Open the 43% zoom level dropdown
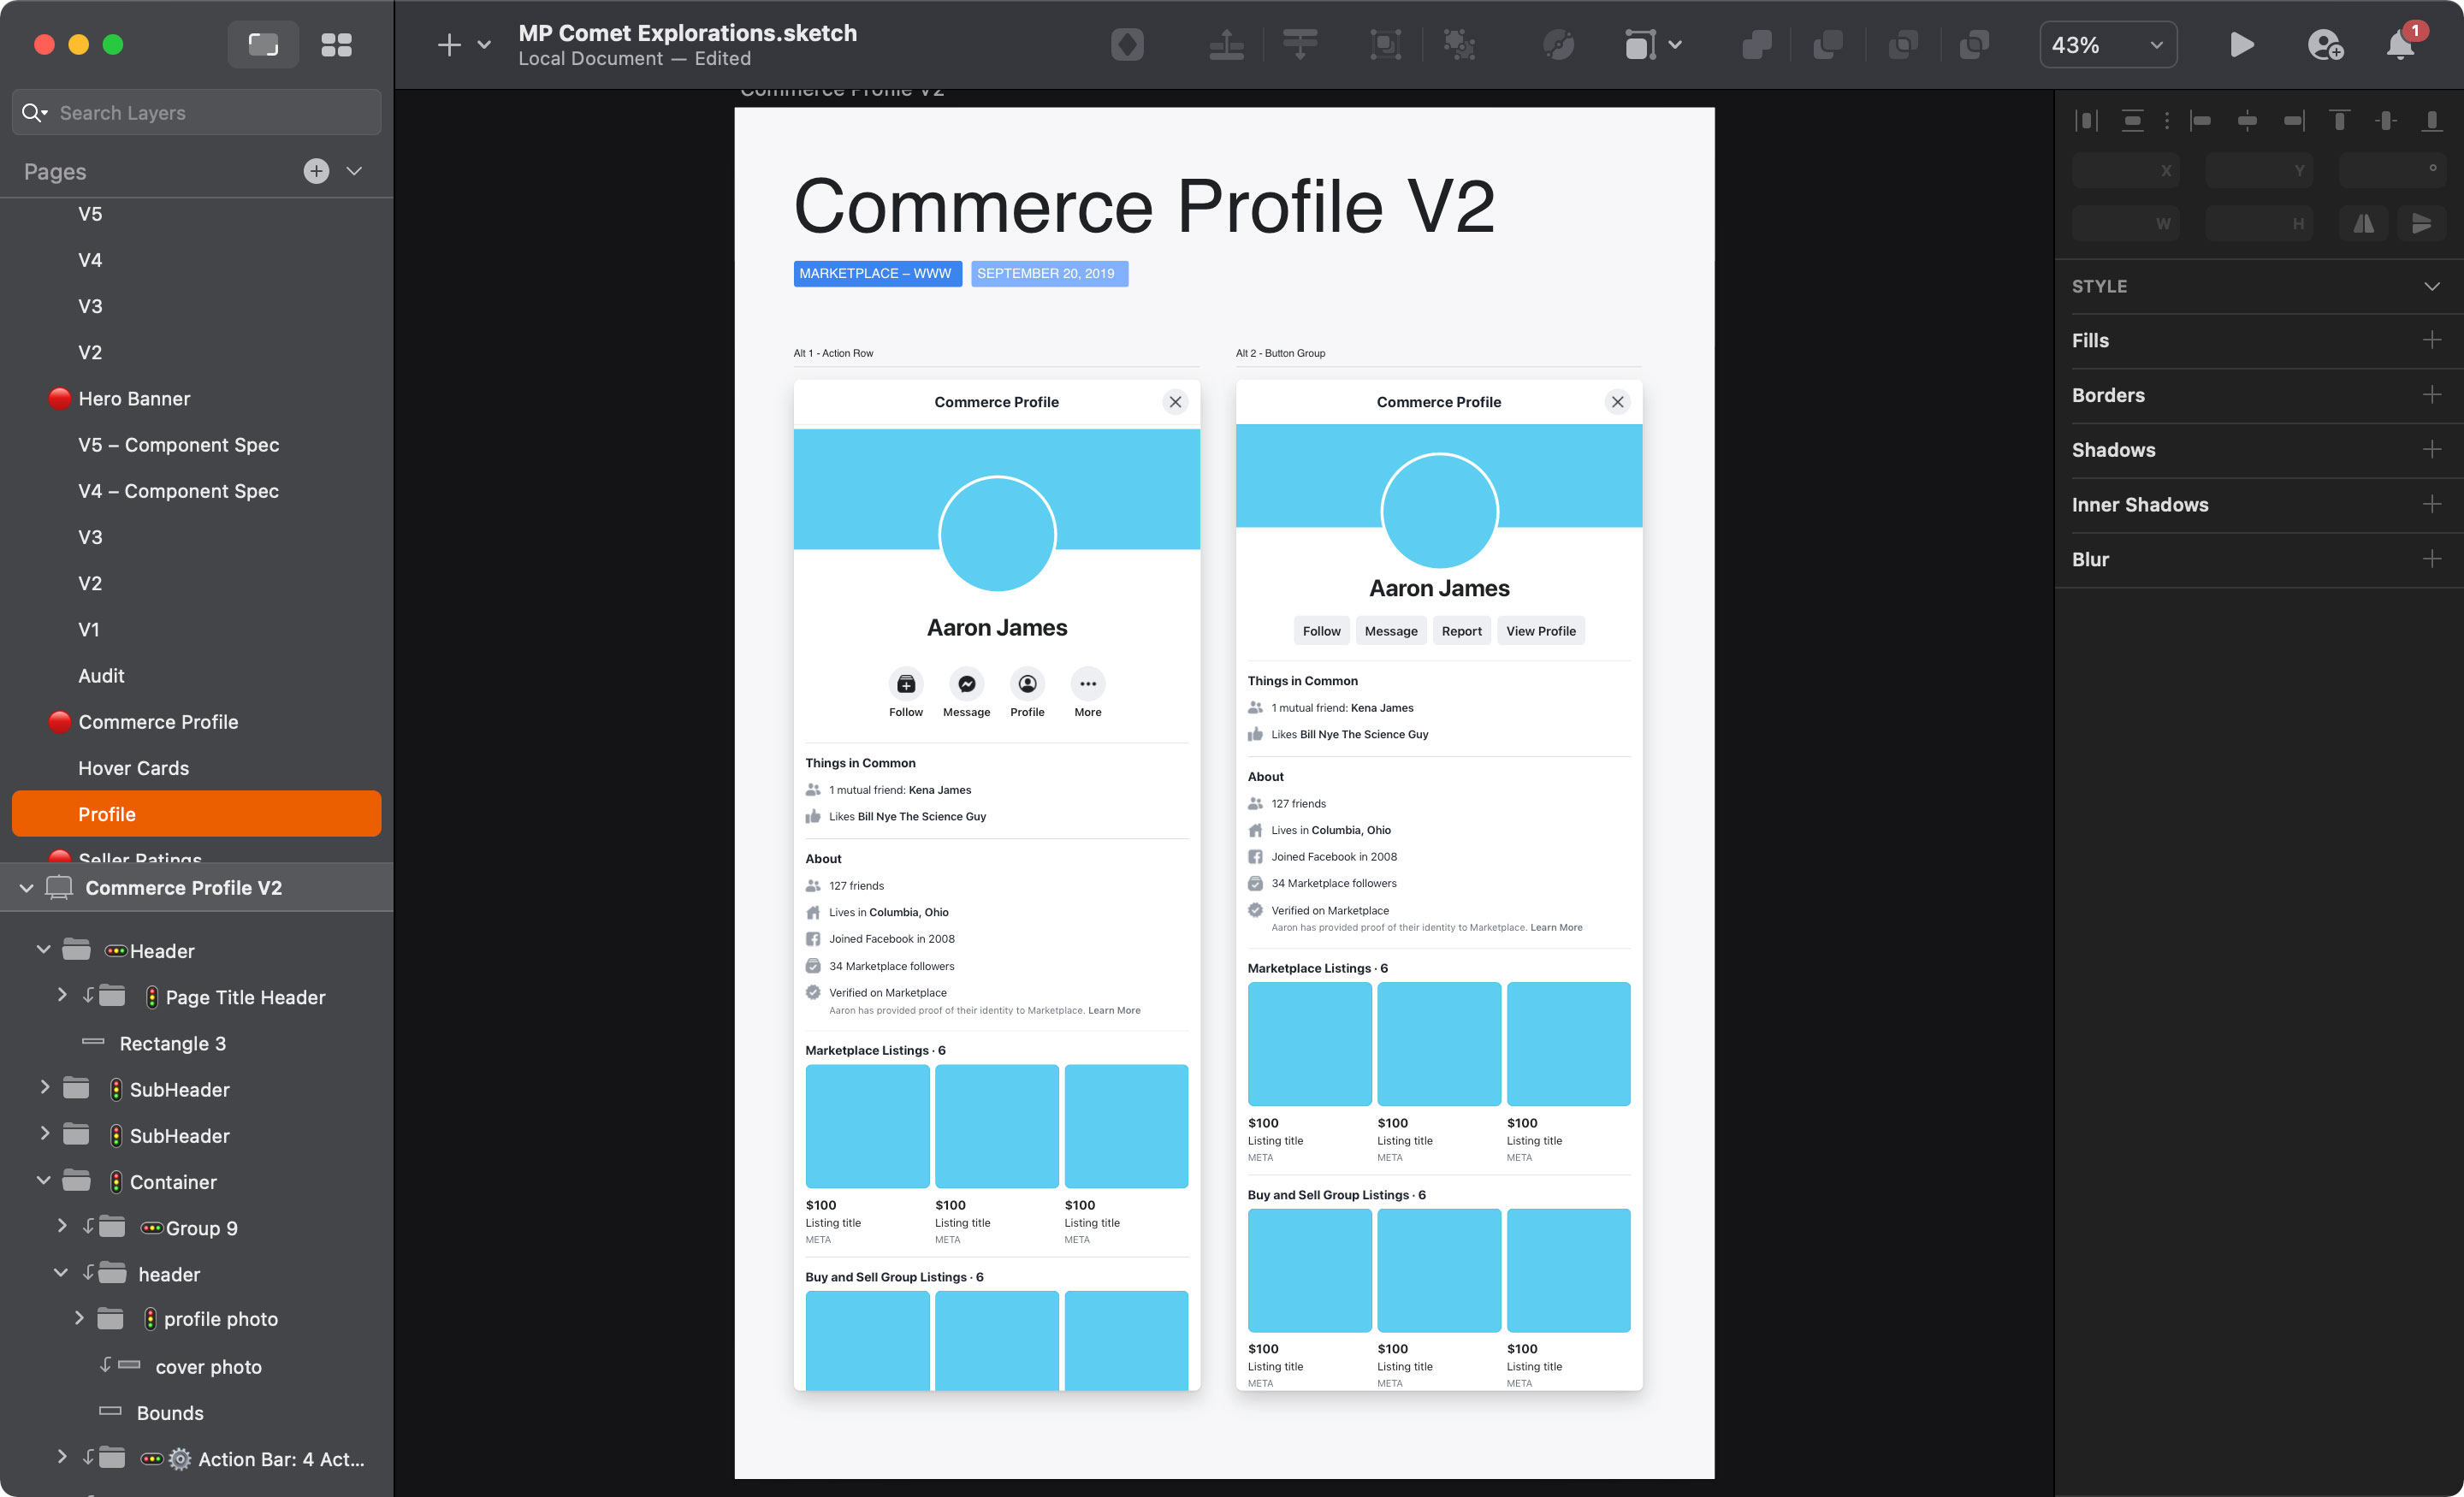The width and height of the screenshot is (2464, 1497). 2109,44
